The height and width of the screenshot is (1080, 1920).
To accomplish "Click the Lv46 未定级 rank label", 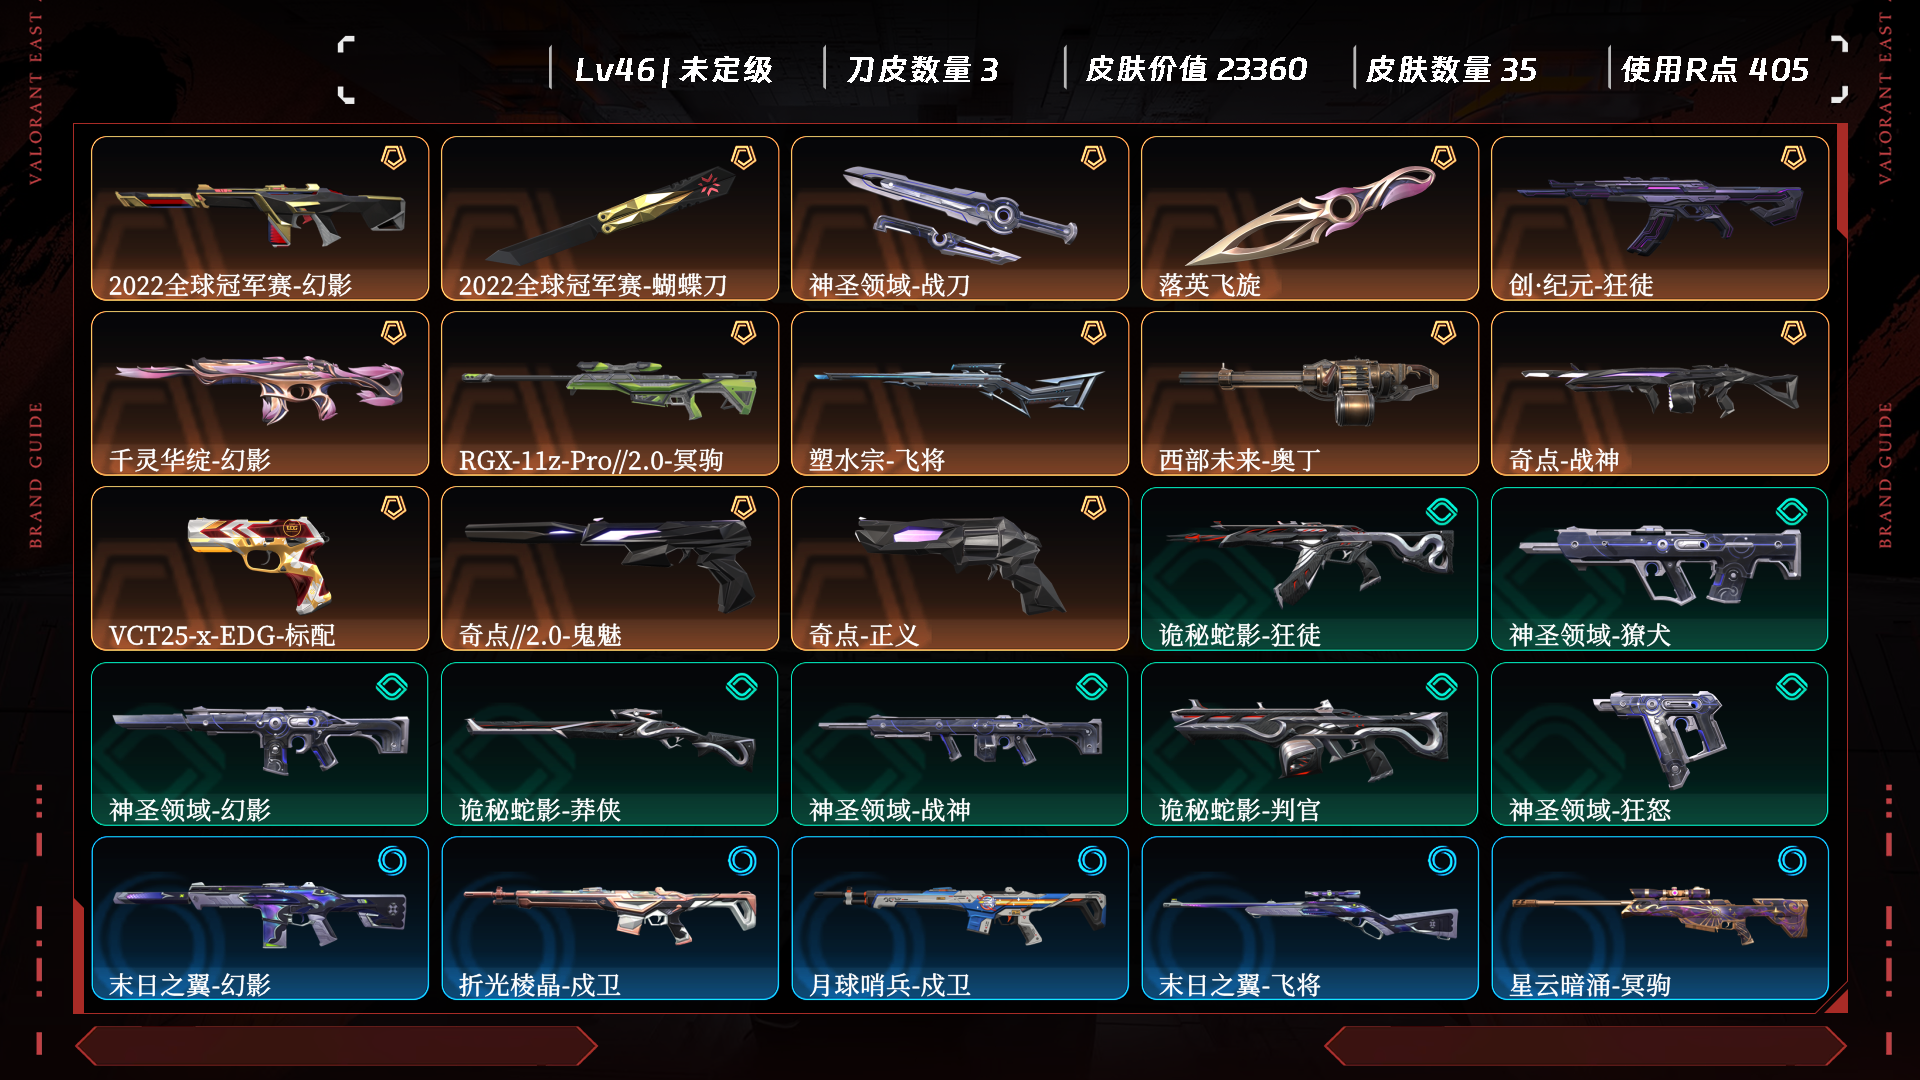I will pyautogui.click(x=674, y=69).
